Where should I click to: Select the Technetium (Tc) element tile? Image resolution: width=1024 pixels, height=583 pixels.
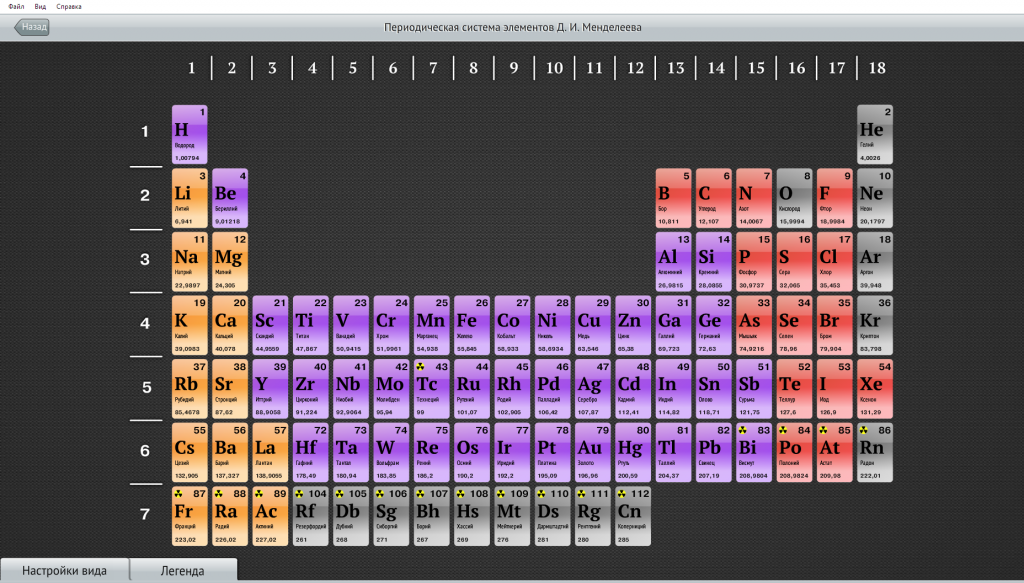pos(432,390)
